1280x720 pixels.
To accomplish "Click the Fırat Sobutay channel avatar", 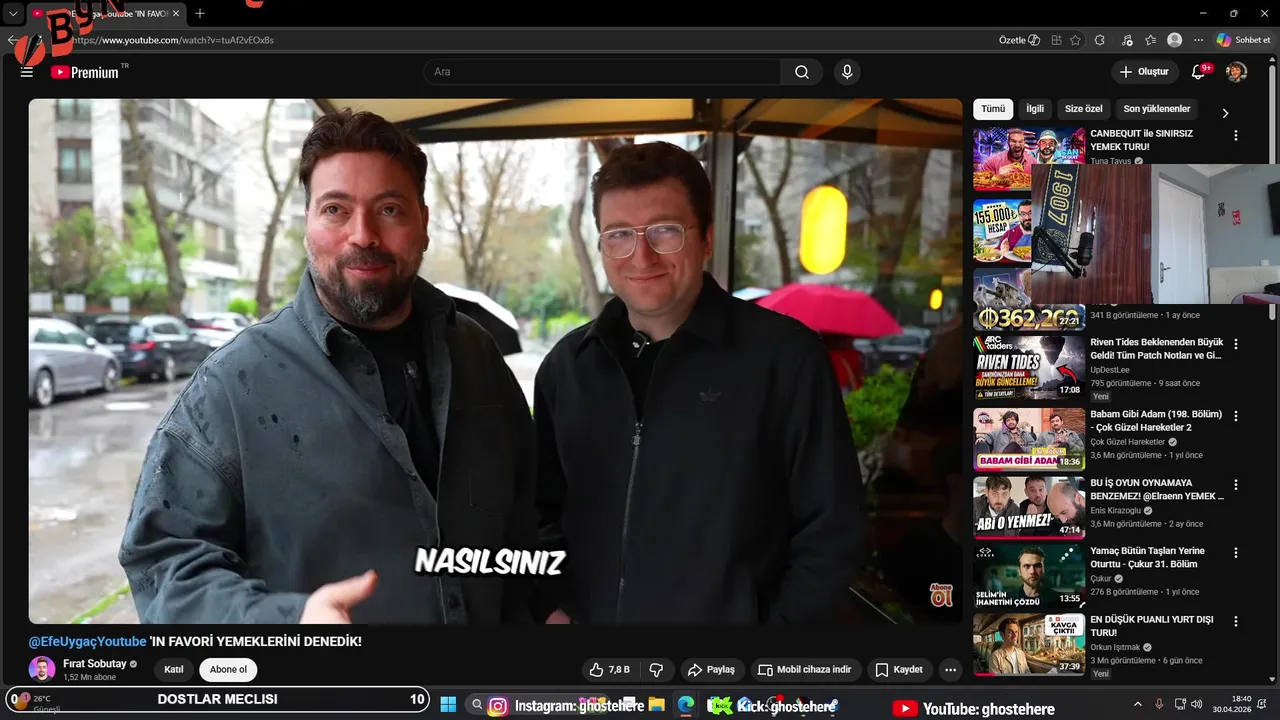I will [x=42, y=670].
